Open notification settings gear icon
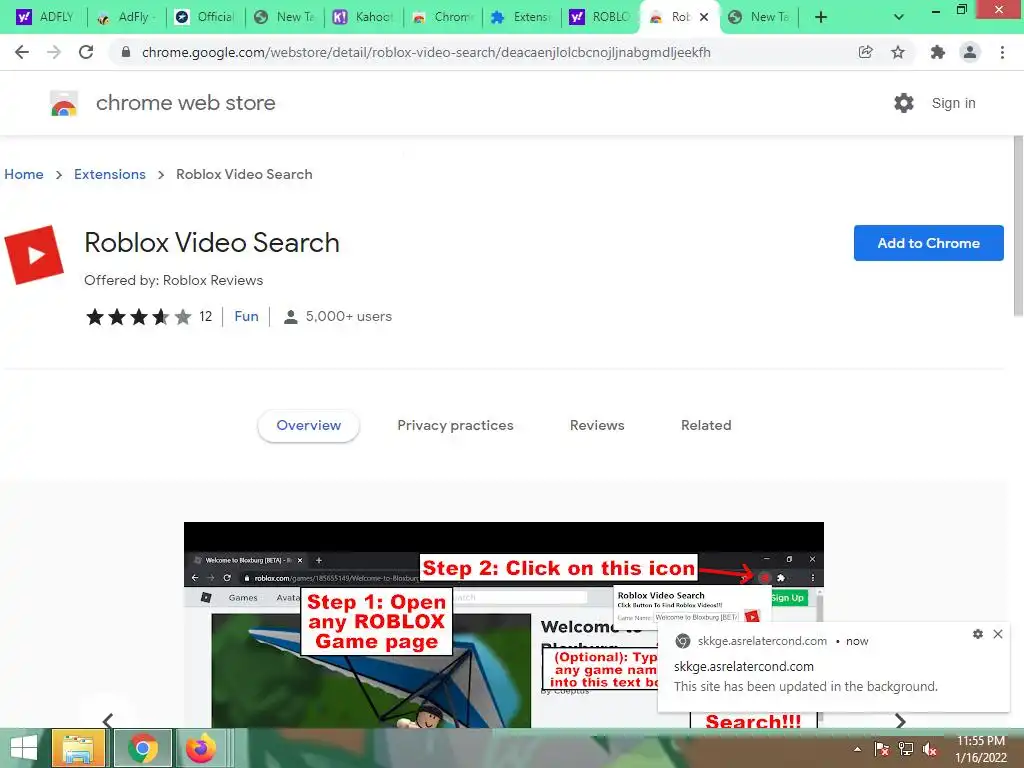Image resolution: width=1024 pixels, height=768 pixels. pos(978,633)
